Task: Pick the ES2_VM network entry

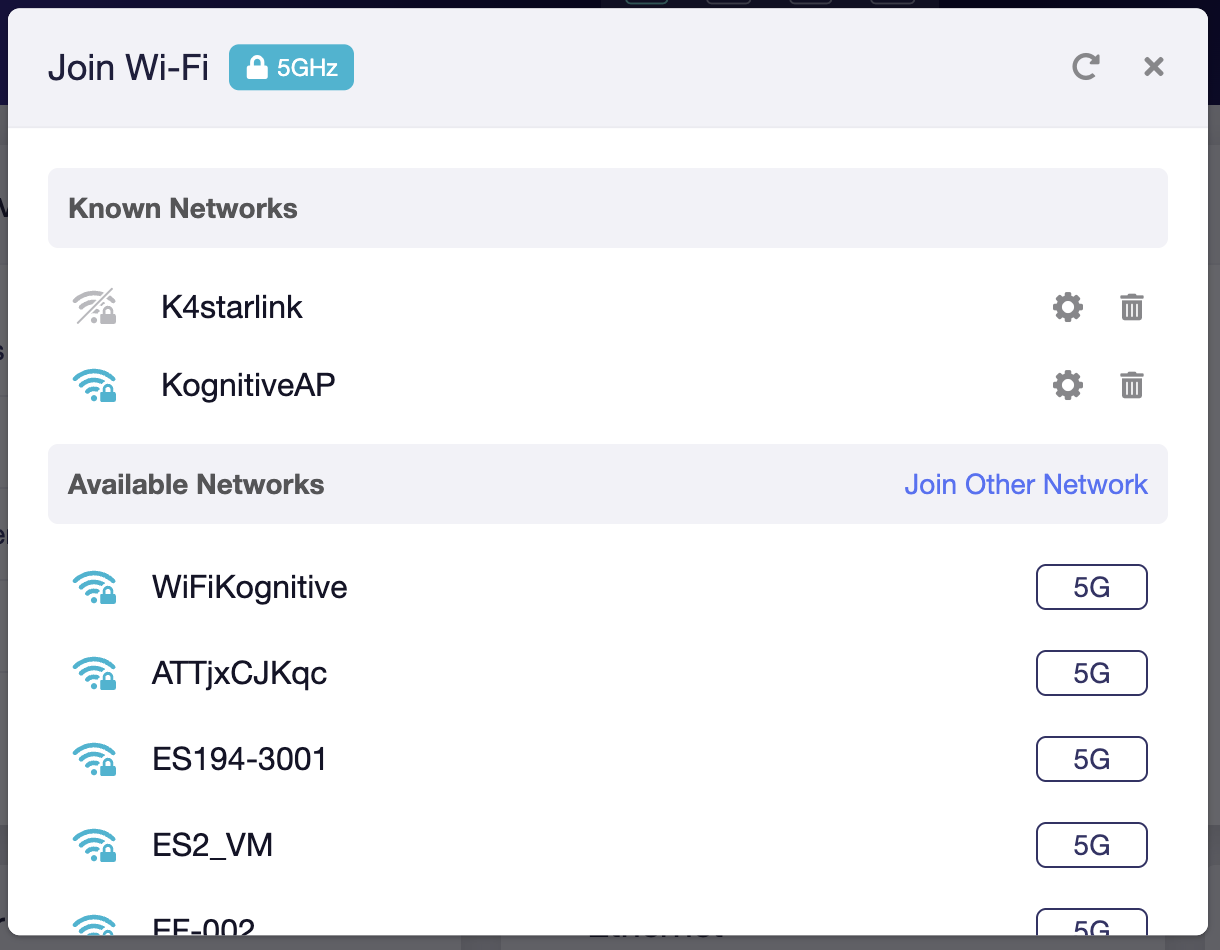Action: pos(212,846)
